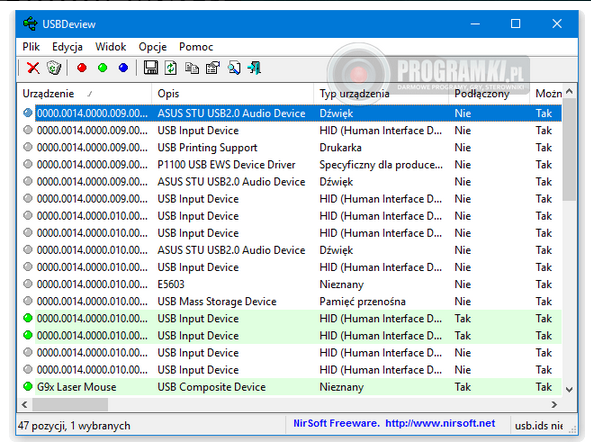
Task: Click the recycle bin toolbar icon
Action: [x=54, y=68]
